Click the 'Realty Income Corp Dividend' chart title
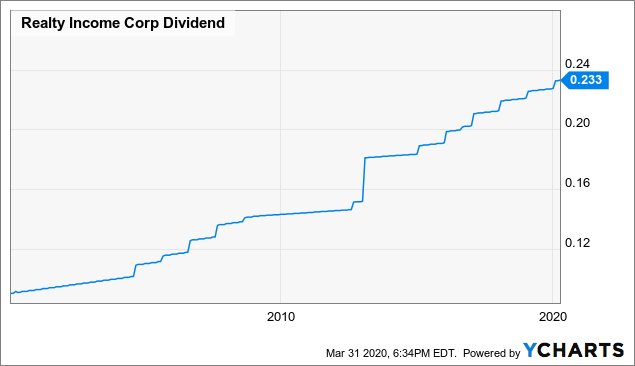The image size is (635, 366). click(123, 23)
